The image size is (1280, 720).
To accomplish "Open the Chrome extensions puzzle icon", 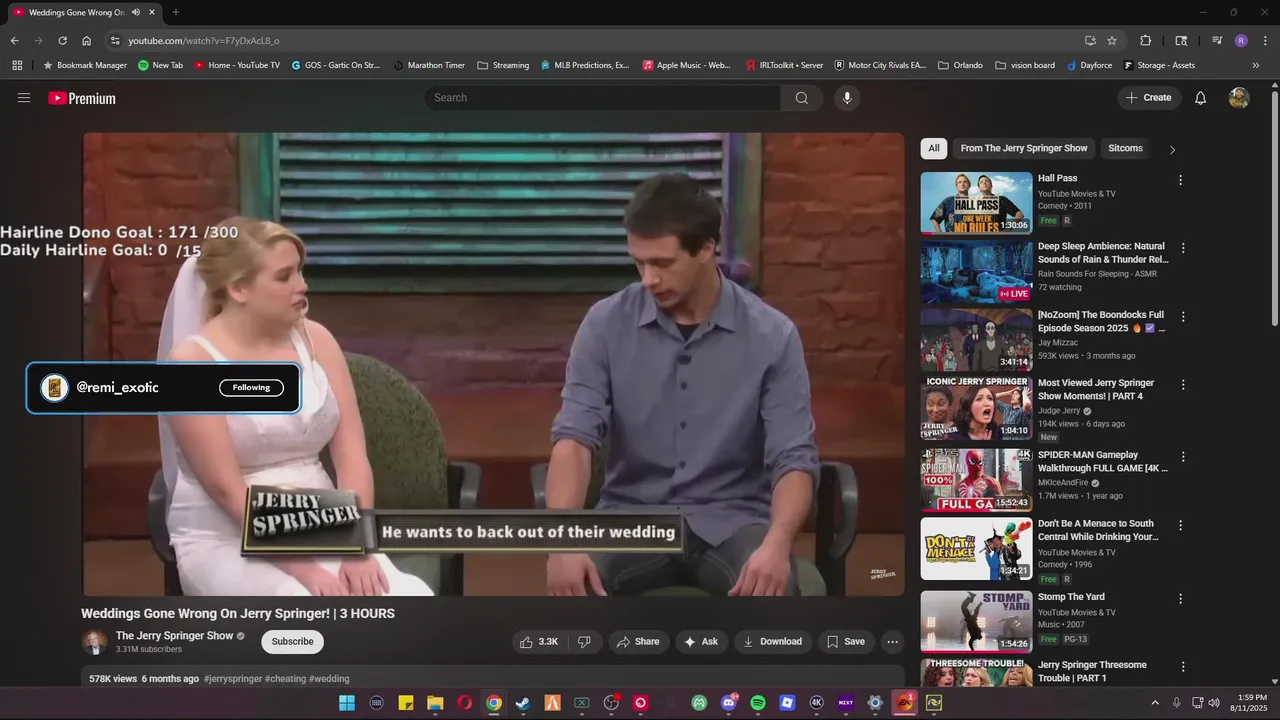I will [1146, 41].
